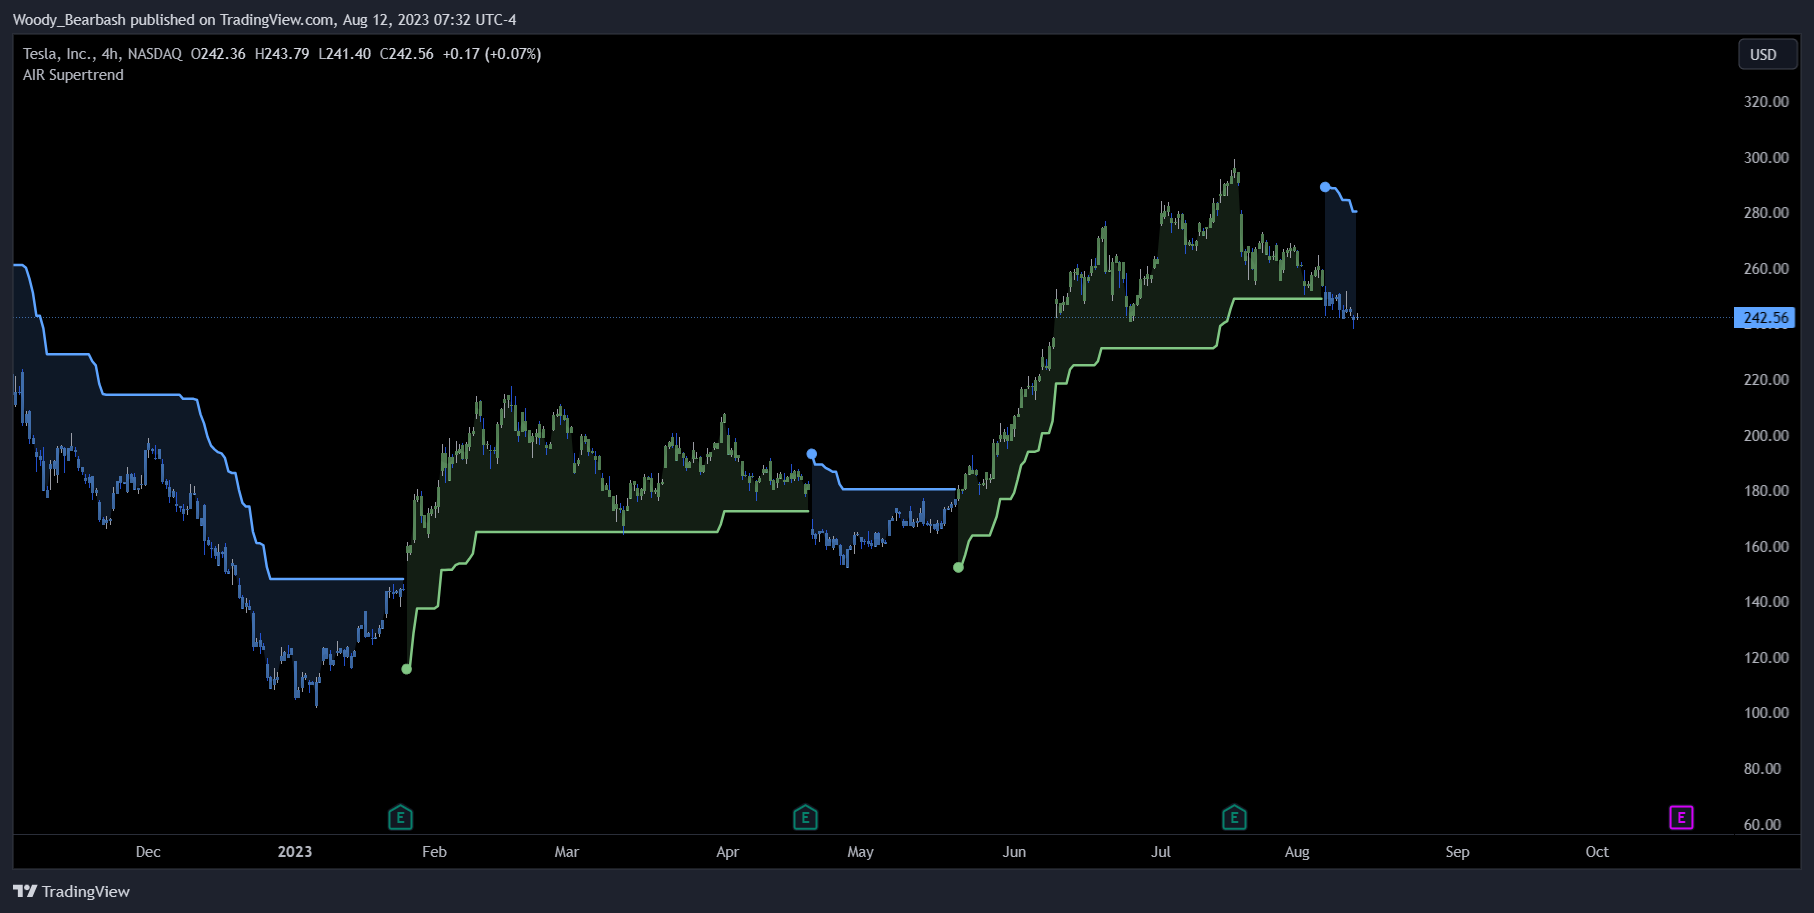Image resolution: width=1814 pixels, height=913 pixels.
Task: Click the green supertrend dot near February
Action: pos(406,669)
